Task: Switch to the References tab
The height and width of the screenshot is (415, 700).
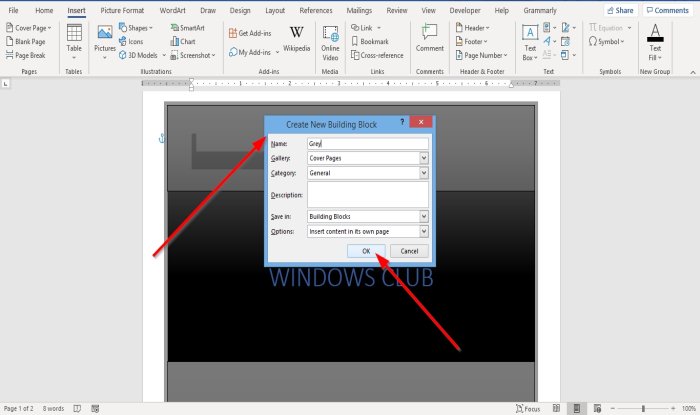Action: click(316, 10)
